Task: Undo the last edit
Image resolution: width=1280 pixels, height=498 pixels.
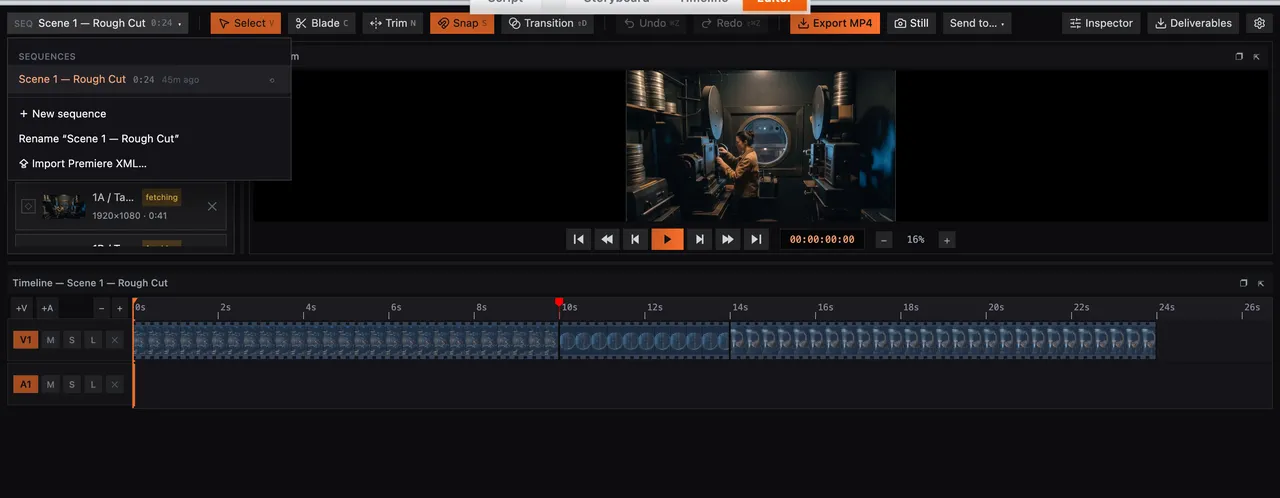Action: pos(651,23)
